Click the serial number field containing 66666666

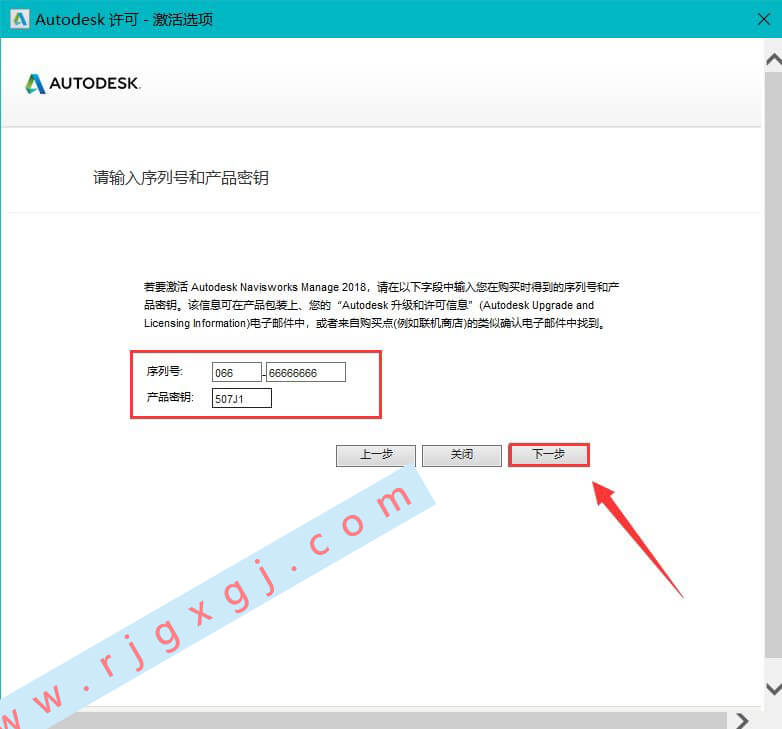point(306,372)
